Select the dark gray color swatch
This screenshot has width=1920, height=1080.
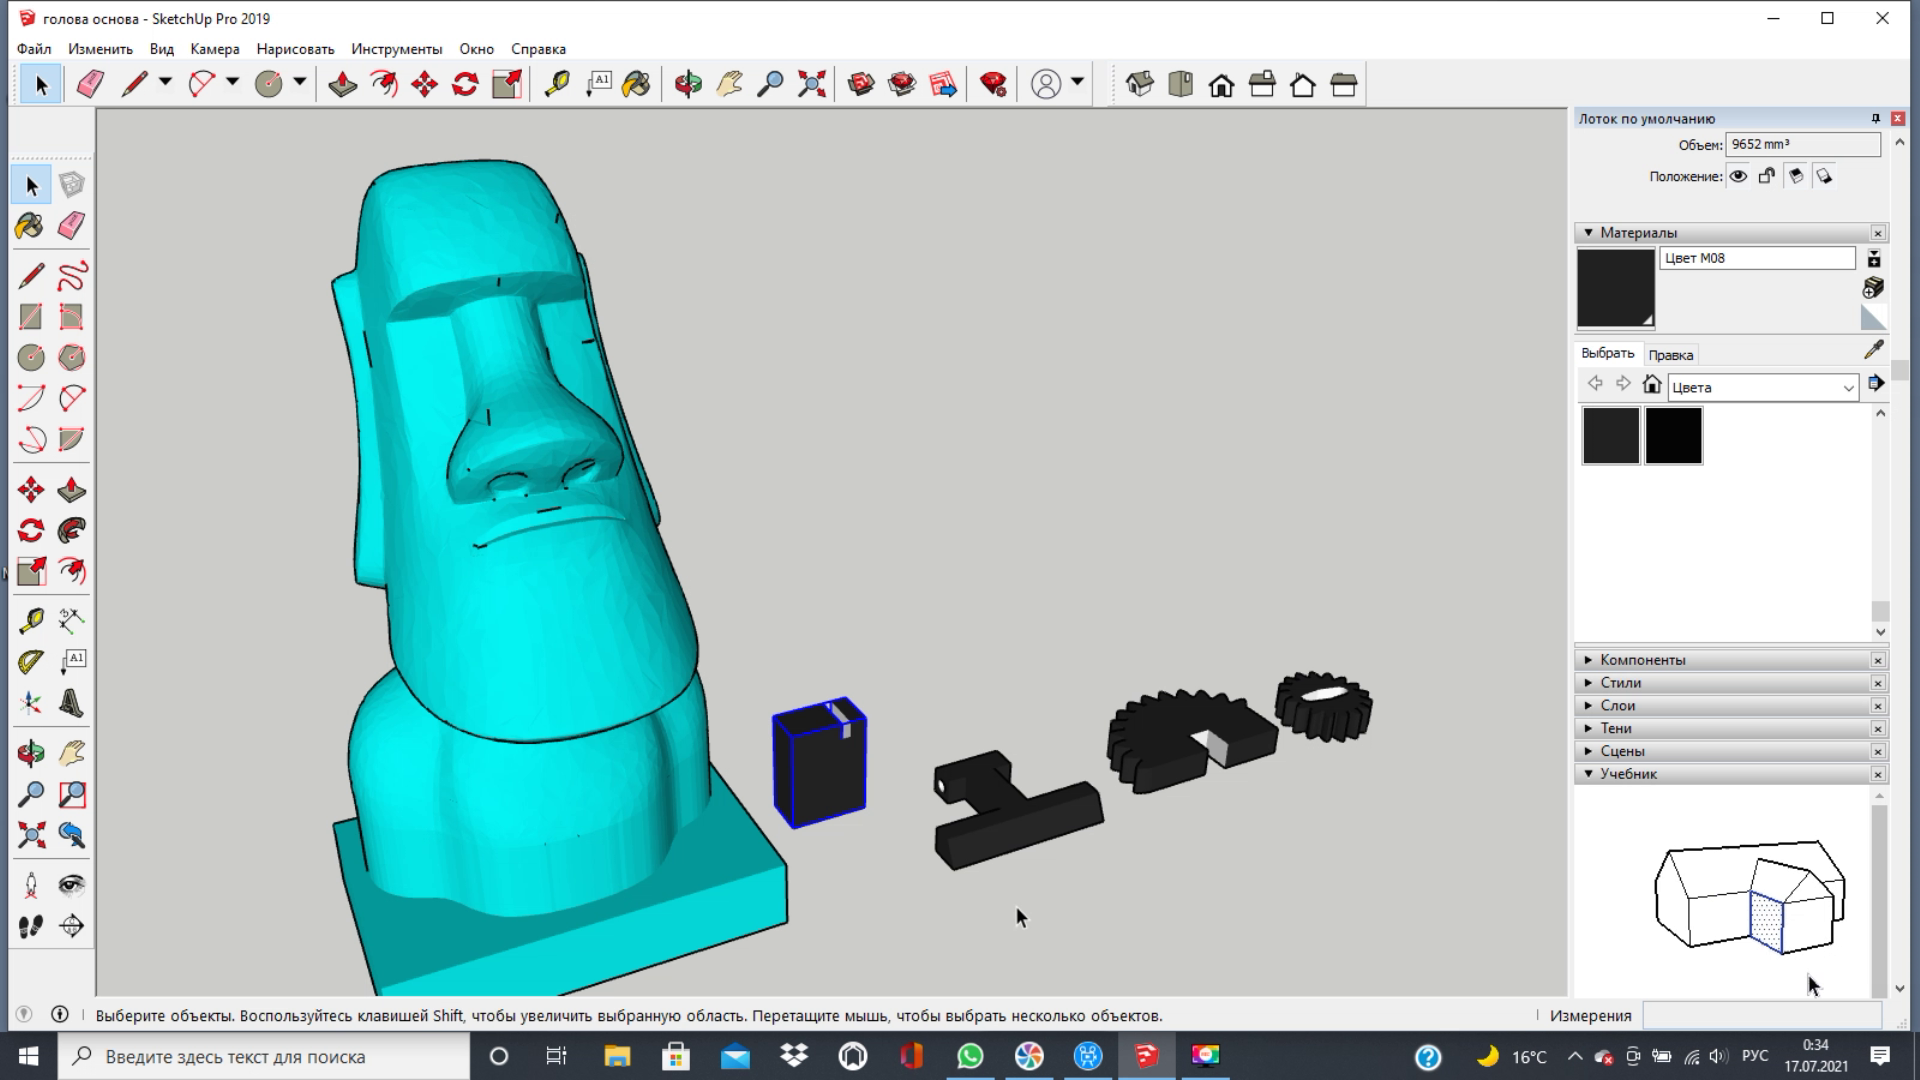[x=1611, y=435]
